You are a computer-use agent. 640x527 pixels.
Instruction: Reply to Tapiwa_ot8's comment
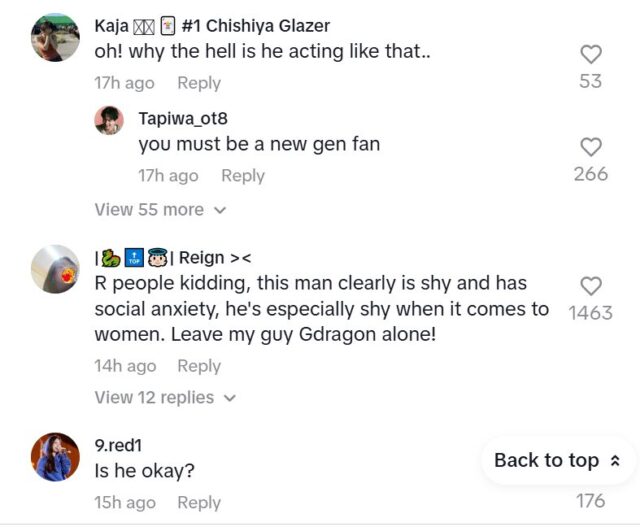click(243, 175)
